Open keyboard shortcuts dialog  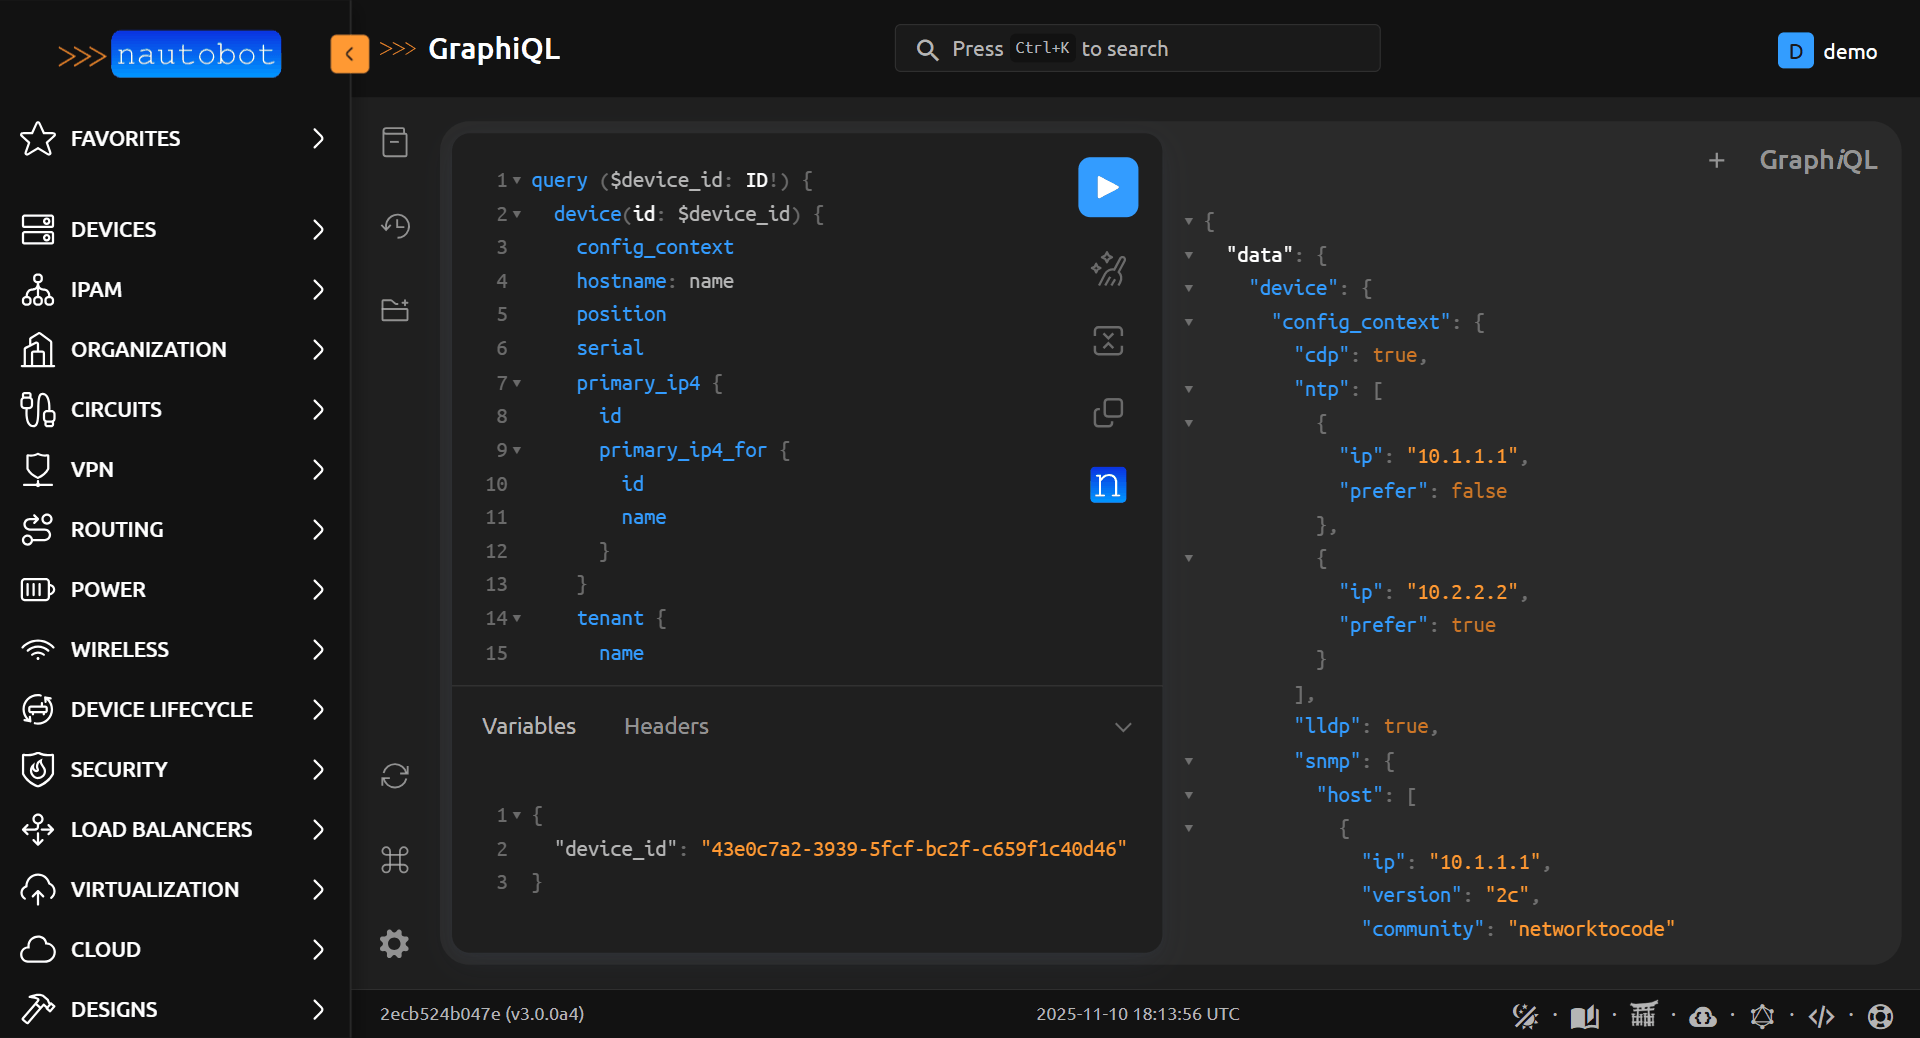(x=395, y=860)
